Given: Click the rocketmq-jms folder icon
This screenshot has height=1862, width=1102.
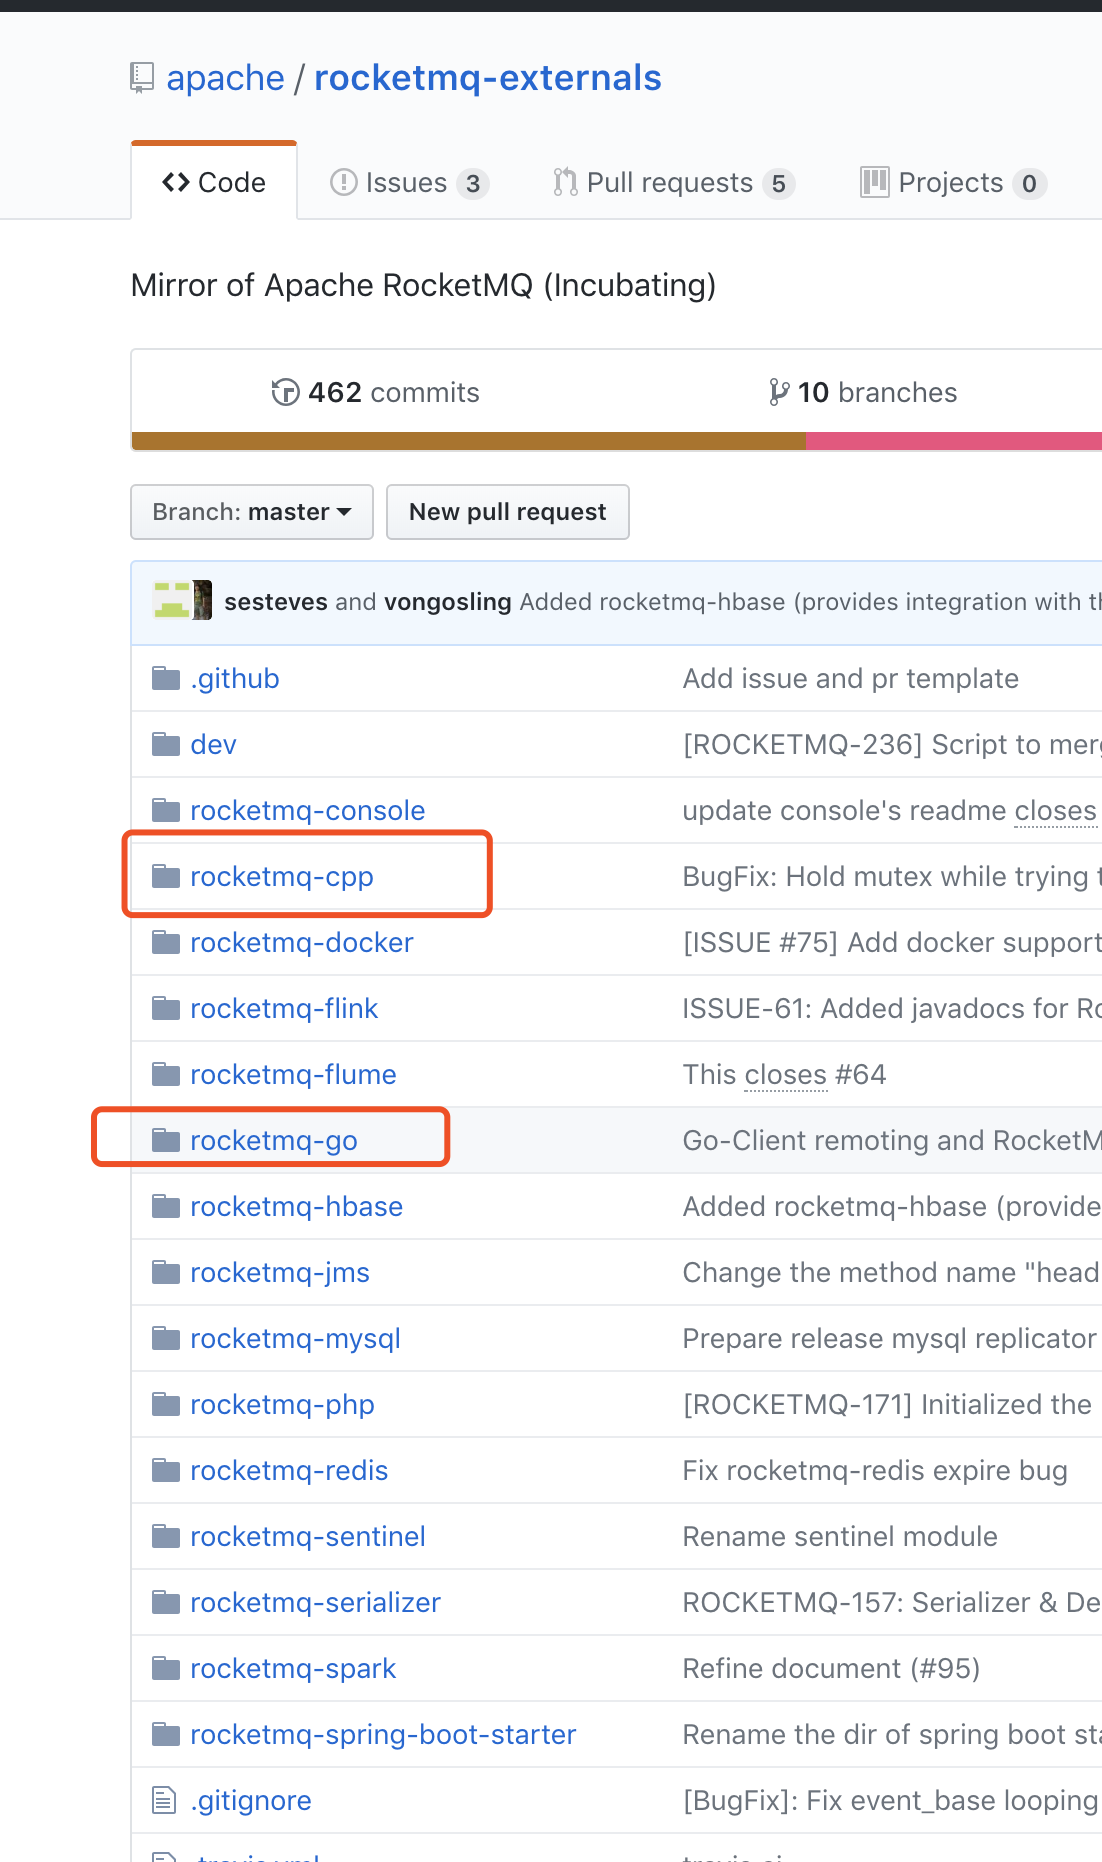Looking at the screenshot, I should coord(165,1273).
